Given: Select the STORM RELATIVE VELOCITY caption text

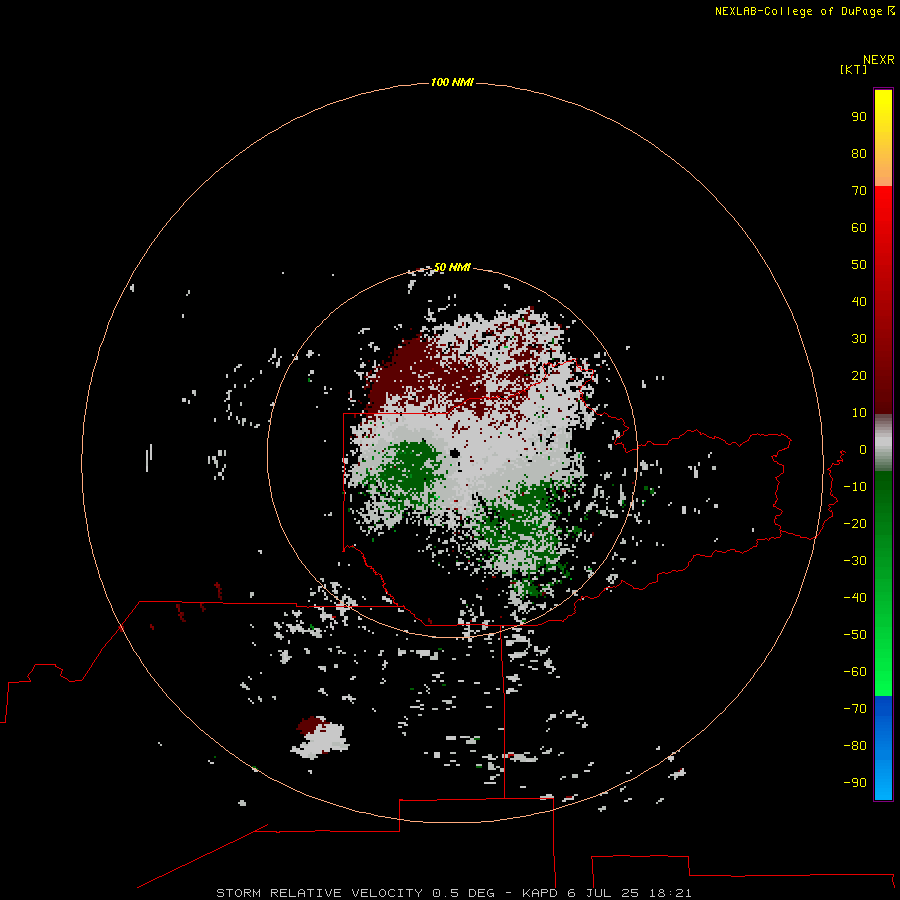Looking at the screenshot, I should (x=319, y=893).
